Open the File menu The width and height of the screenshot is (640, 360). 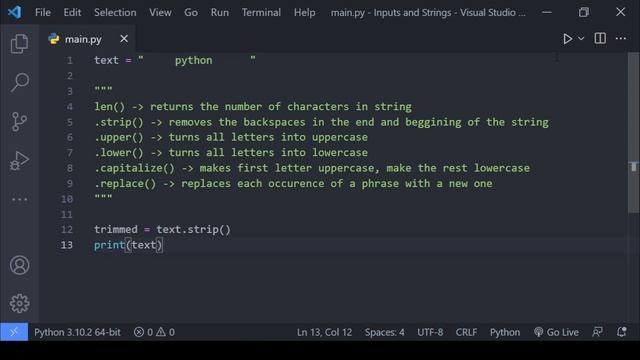point(43,13)
